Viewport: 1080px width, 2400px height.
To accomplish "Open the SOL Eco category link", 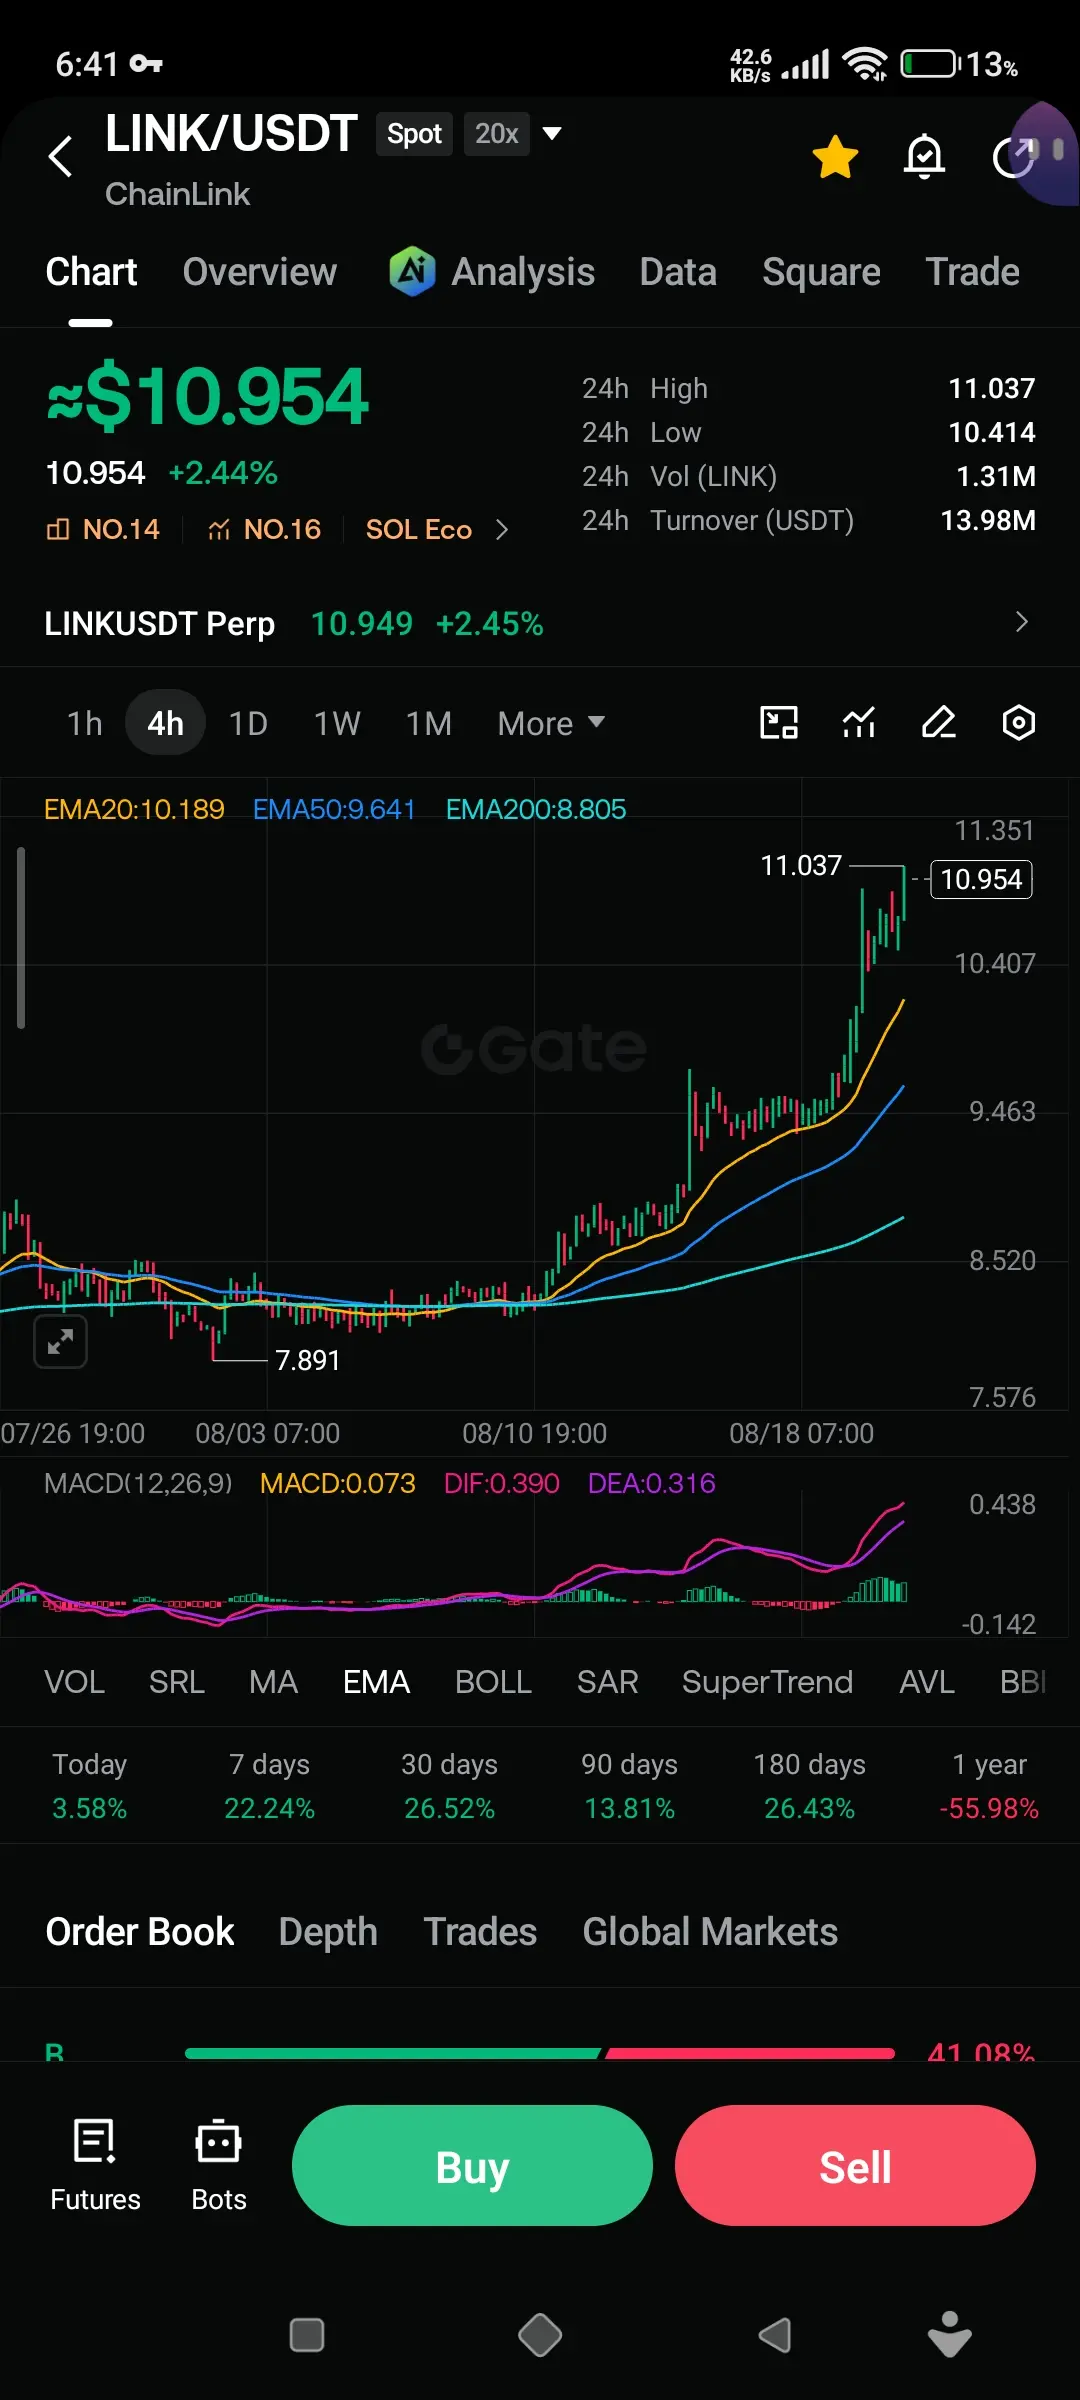I will point(418,529).
